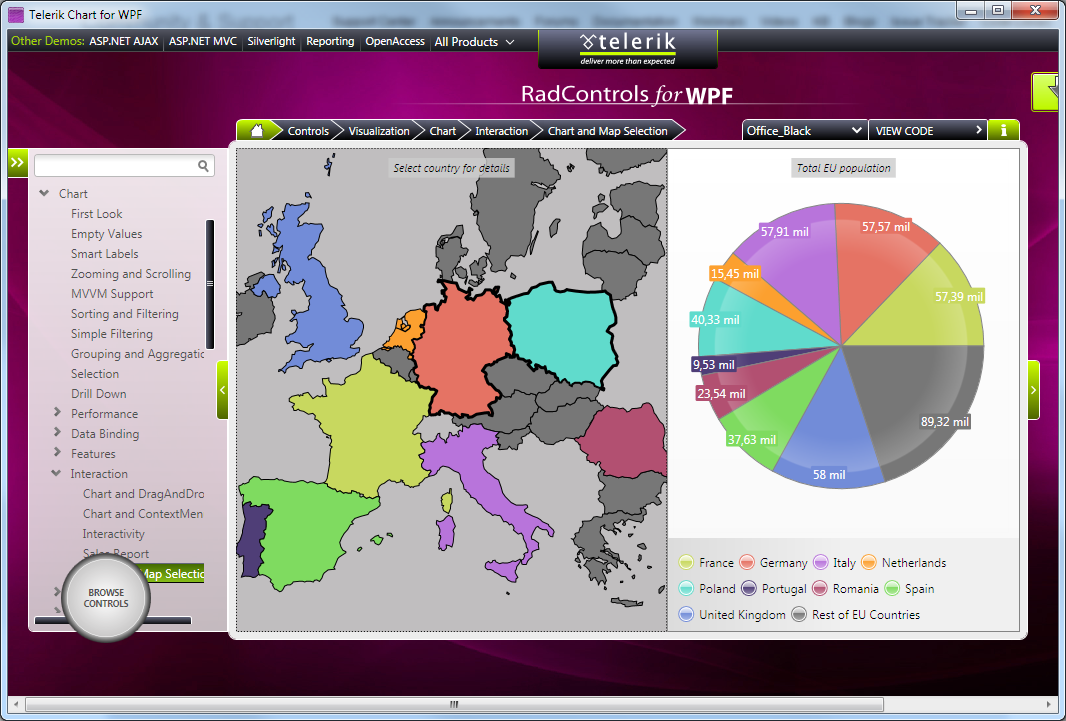Open Interactivity example
This screenshot has height=721, width=1066.
114,533
